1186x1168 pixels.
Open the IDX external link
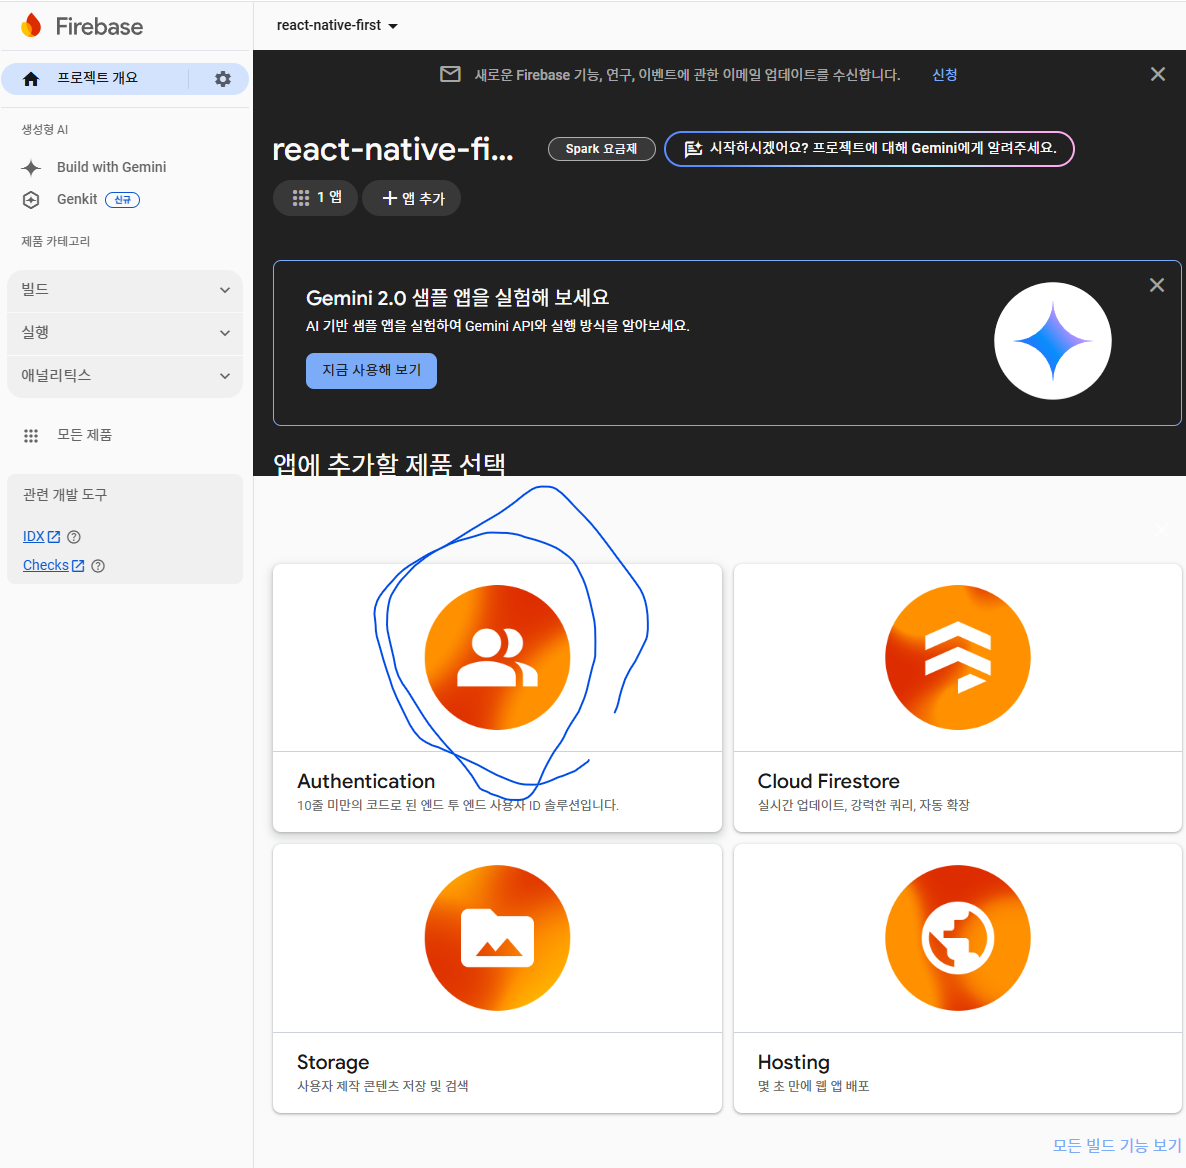pos(41,536)
